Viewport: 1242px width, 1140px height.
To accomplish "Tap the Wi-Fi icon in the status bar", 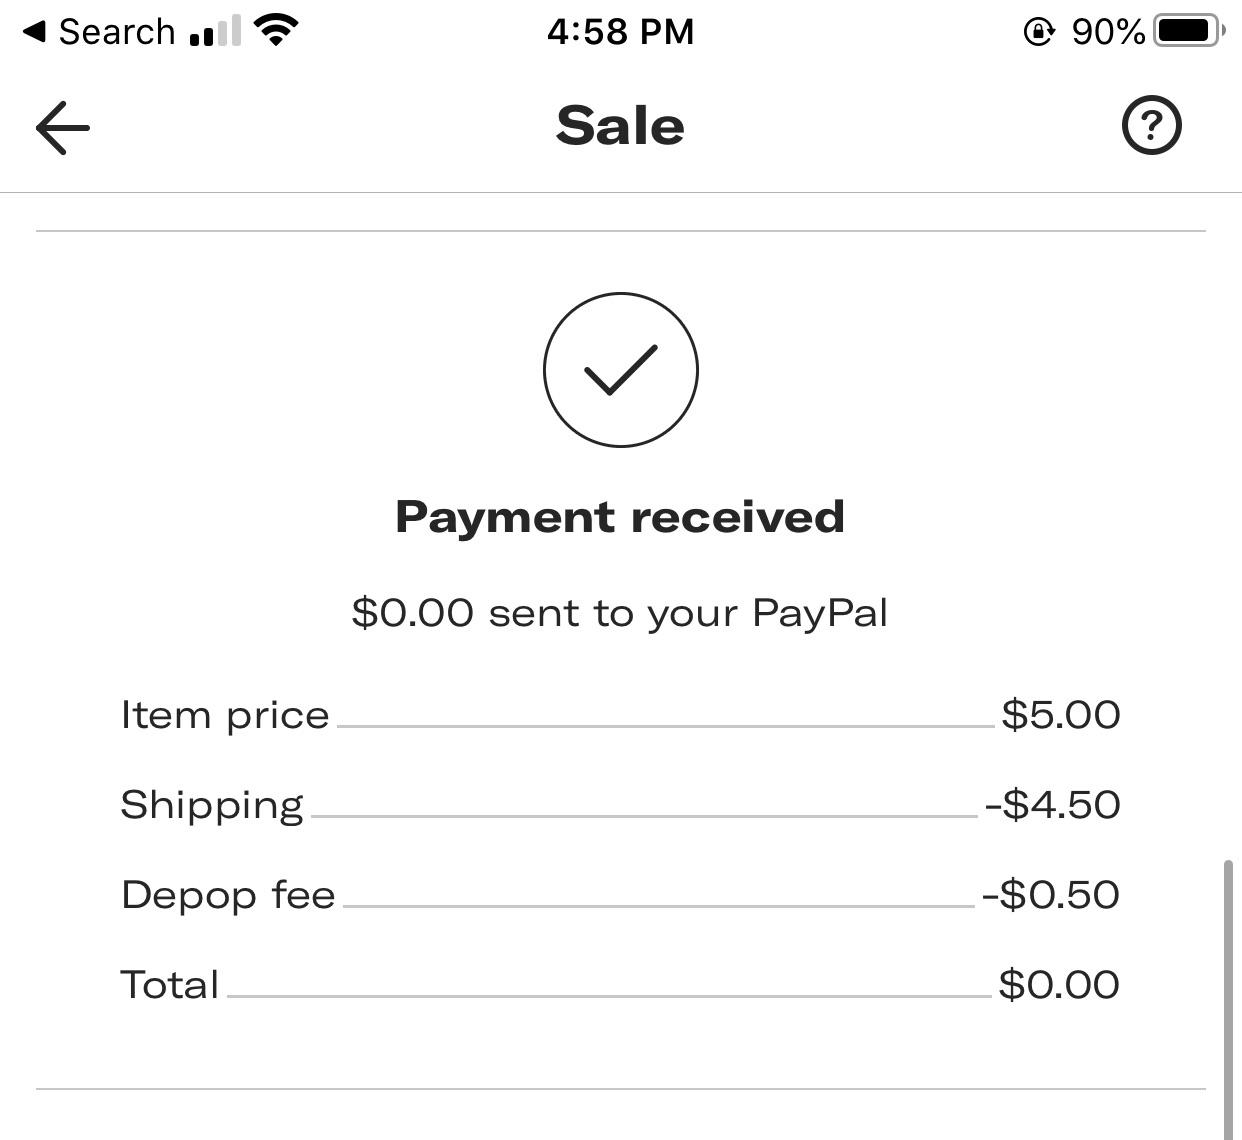I will coord(274,28).
